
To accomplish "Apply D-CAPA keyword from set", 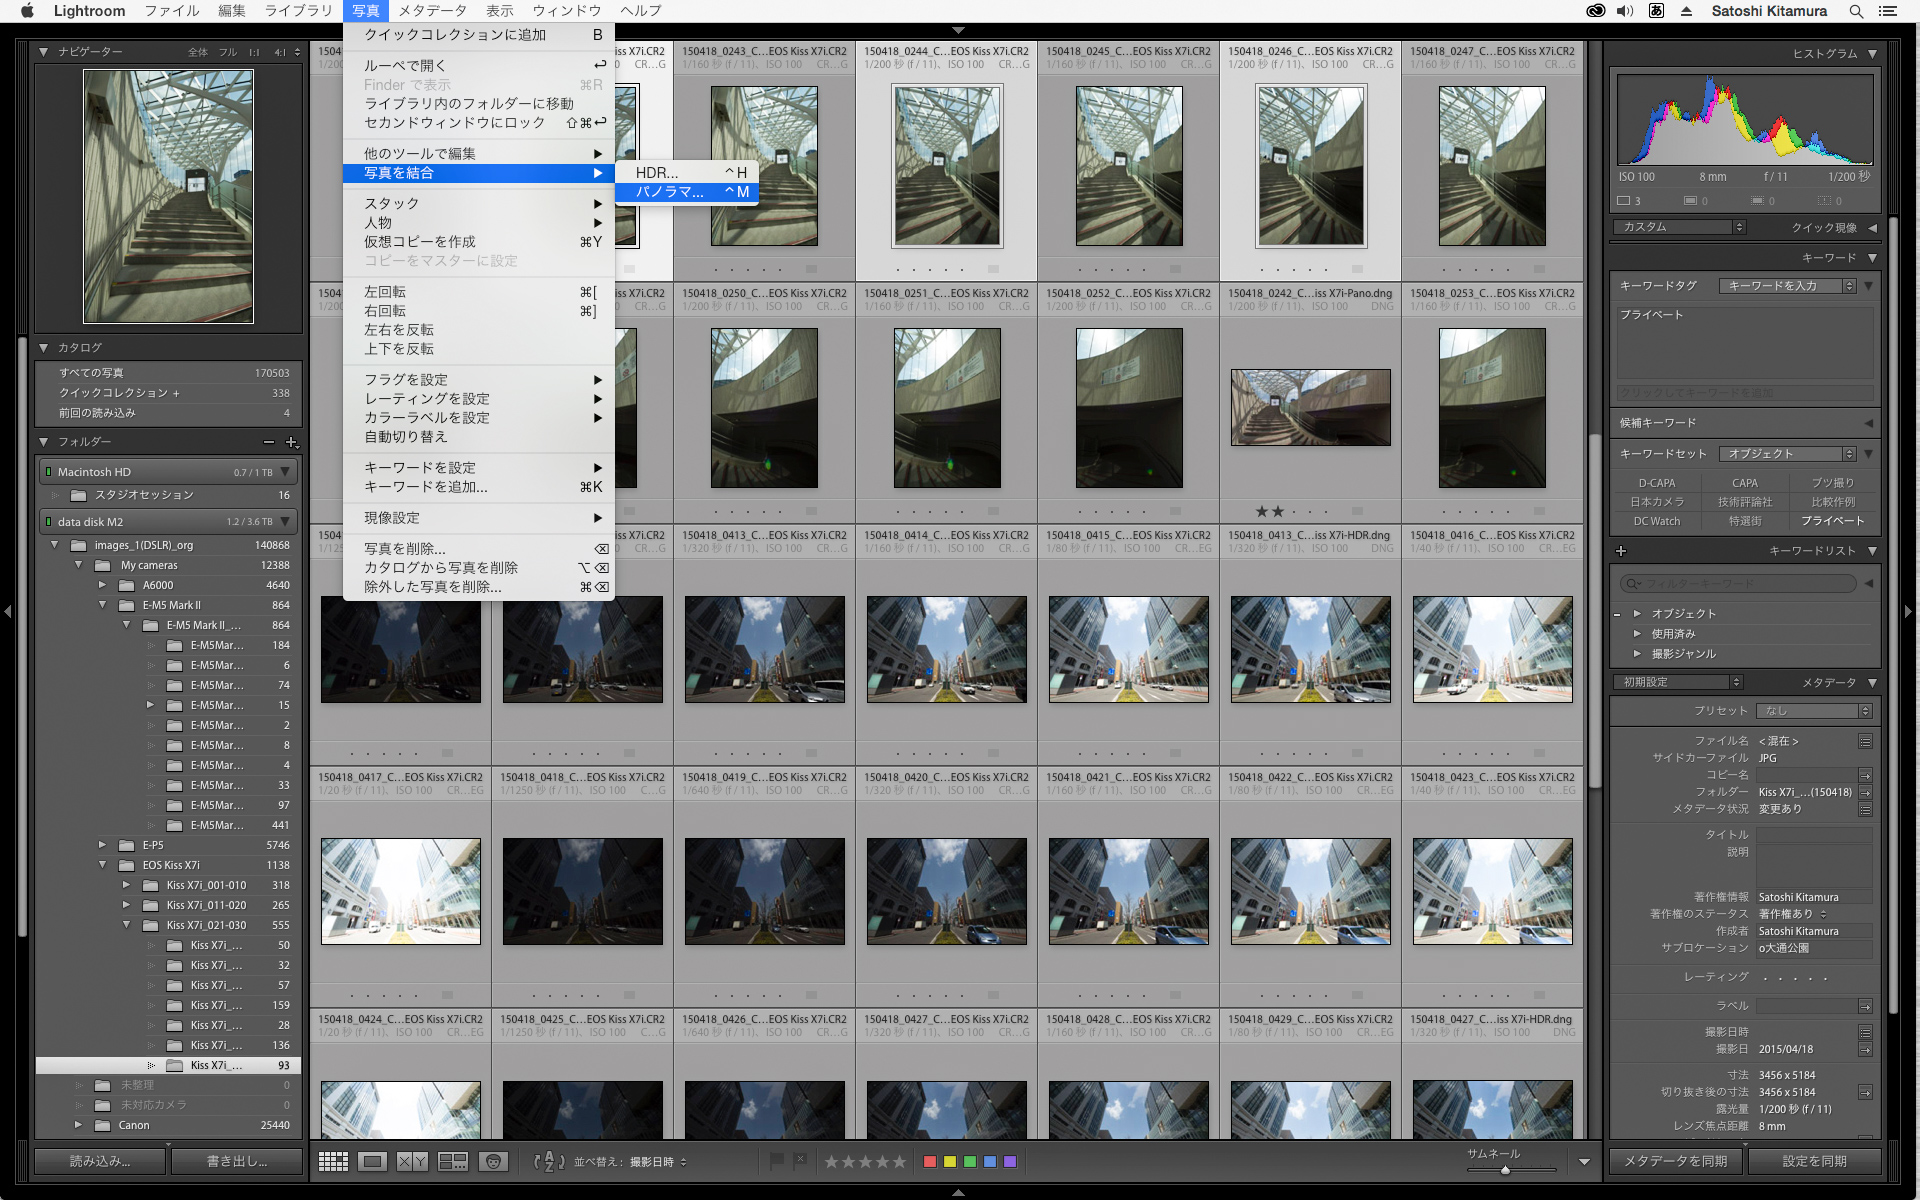I will [x=1657, y=483].
